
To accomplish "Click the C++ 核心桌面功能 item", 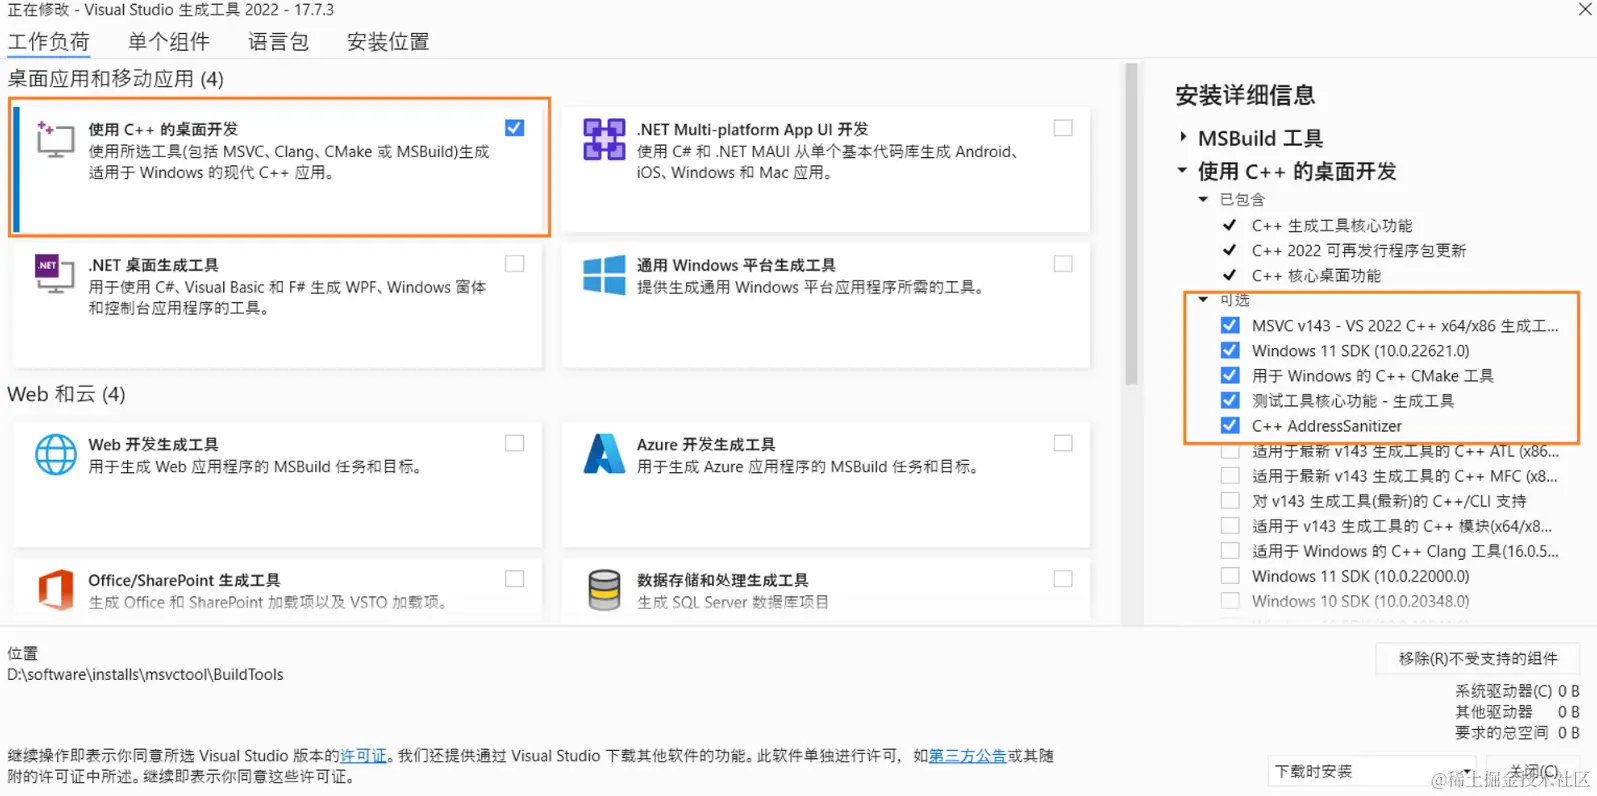I will pyautogui.click(x=1316, y=276).
